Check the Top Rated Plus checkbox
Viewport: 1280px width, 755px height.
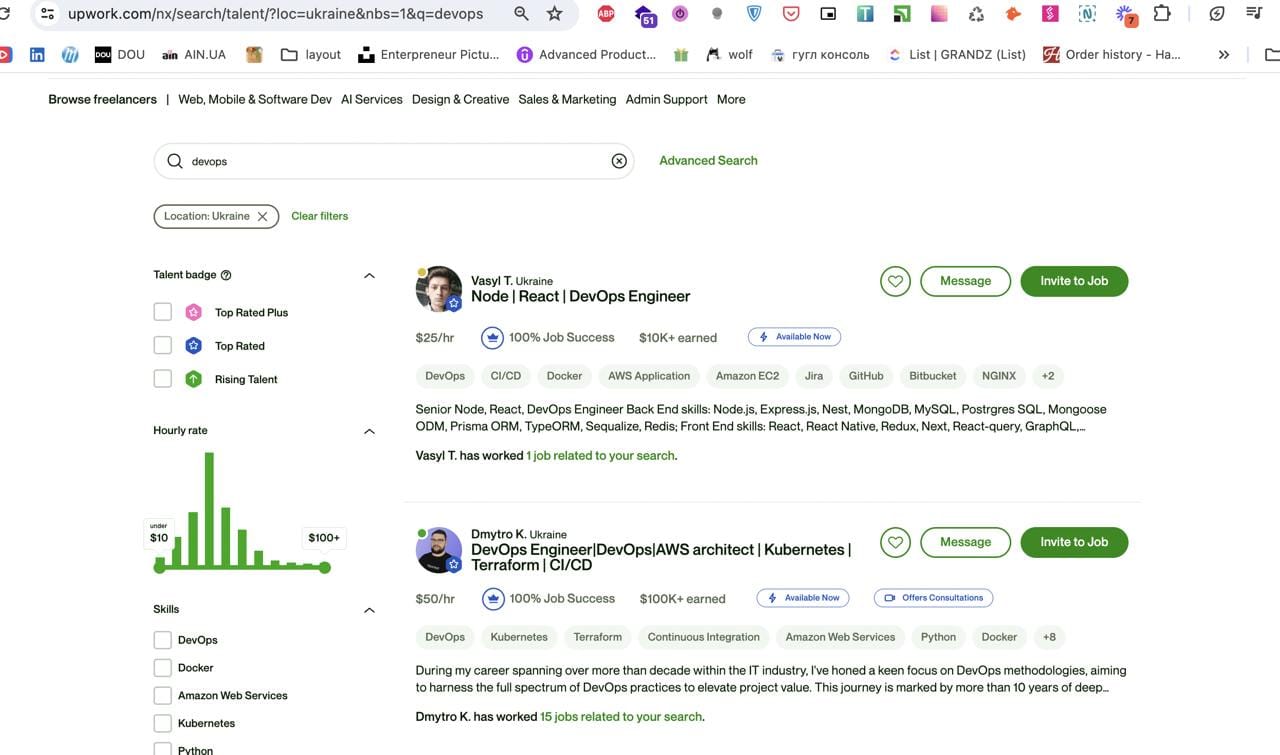click(x=163, y=312)
